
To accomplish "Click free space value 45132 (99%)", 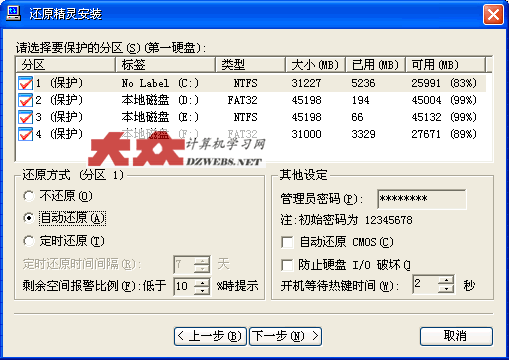I will [x=444, y=117].
